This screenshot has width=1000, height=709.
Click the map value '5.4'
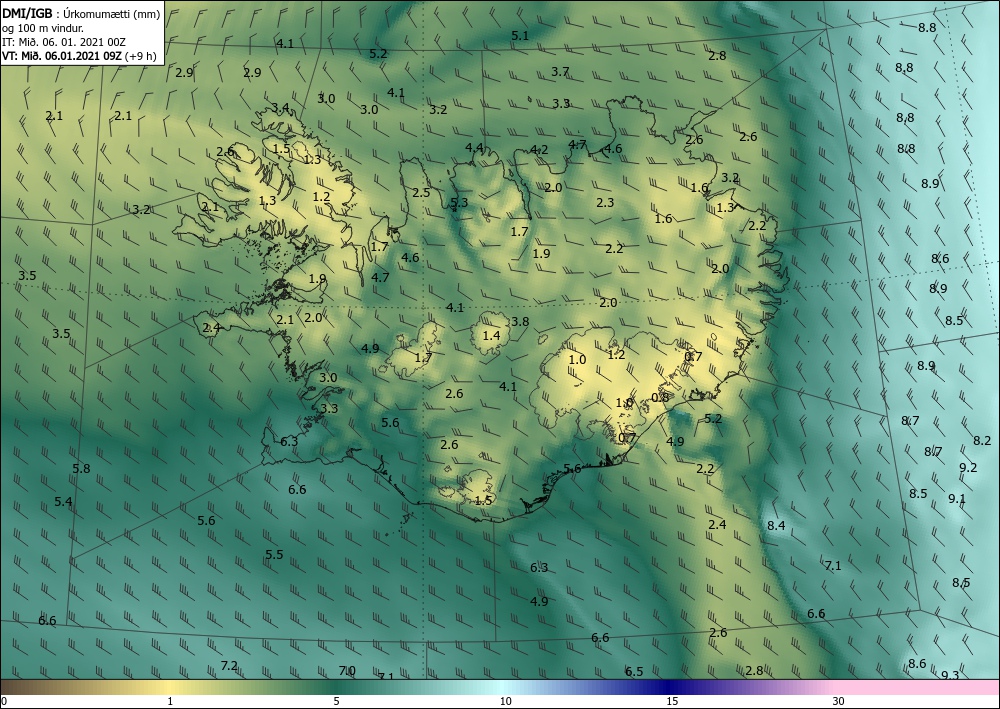[63, 502]
